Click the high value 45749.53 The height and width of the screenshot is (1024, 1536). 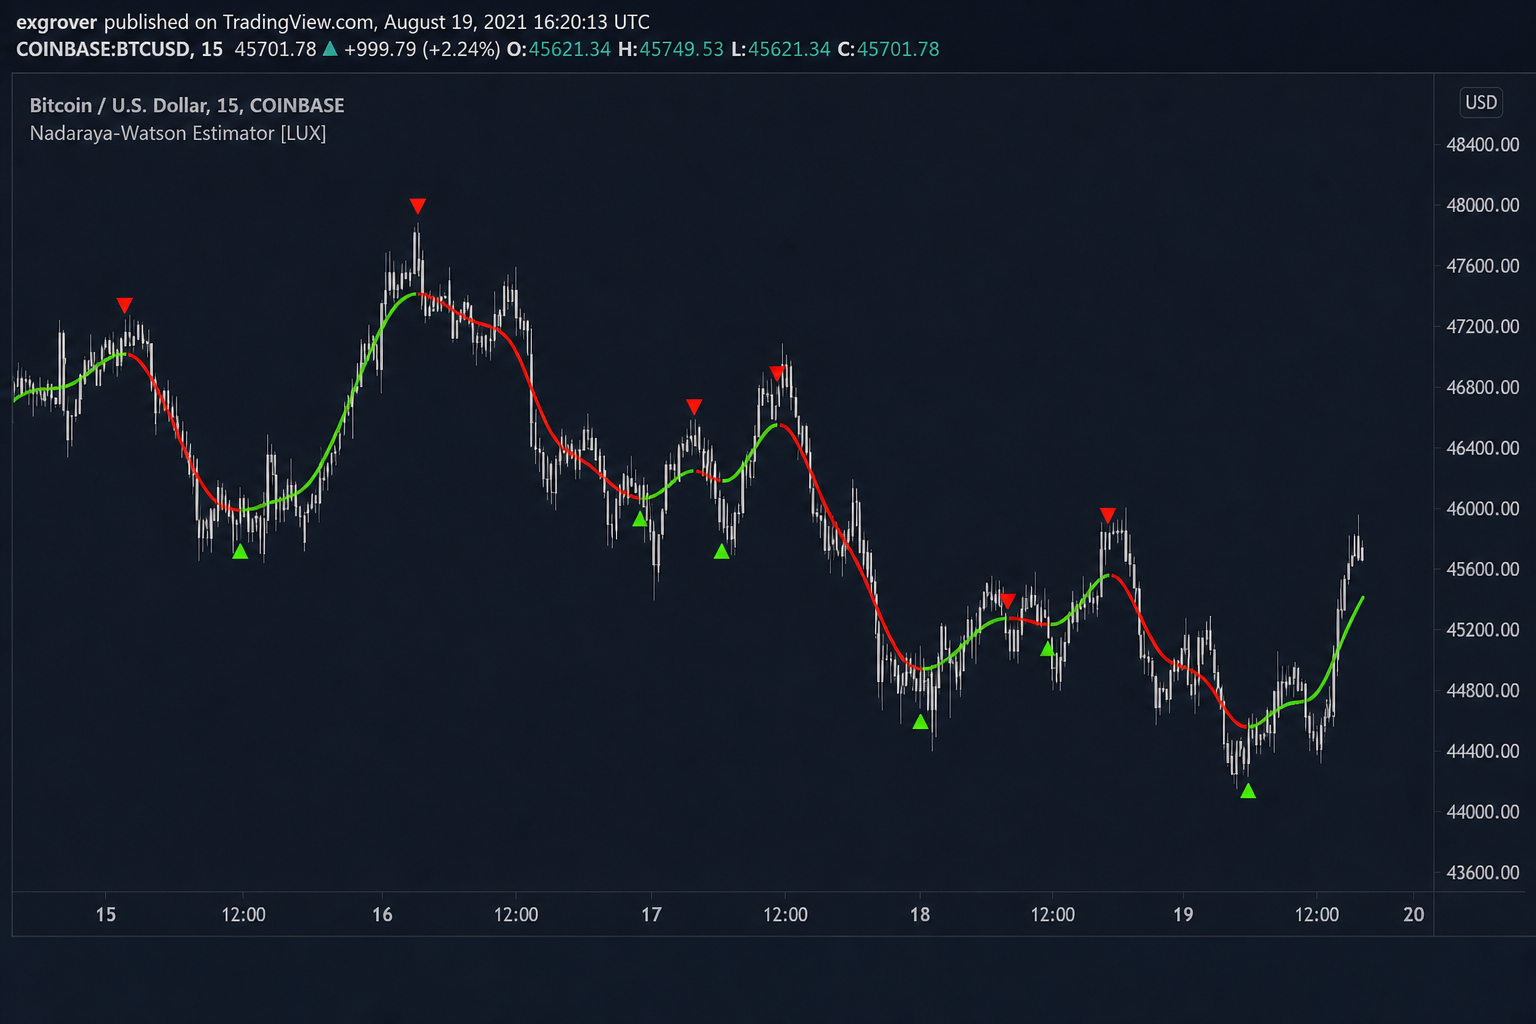pos(681,49)
